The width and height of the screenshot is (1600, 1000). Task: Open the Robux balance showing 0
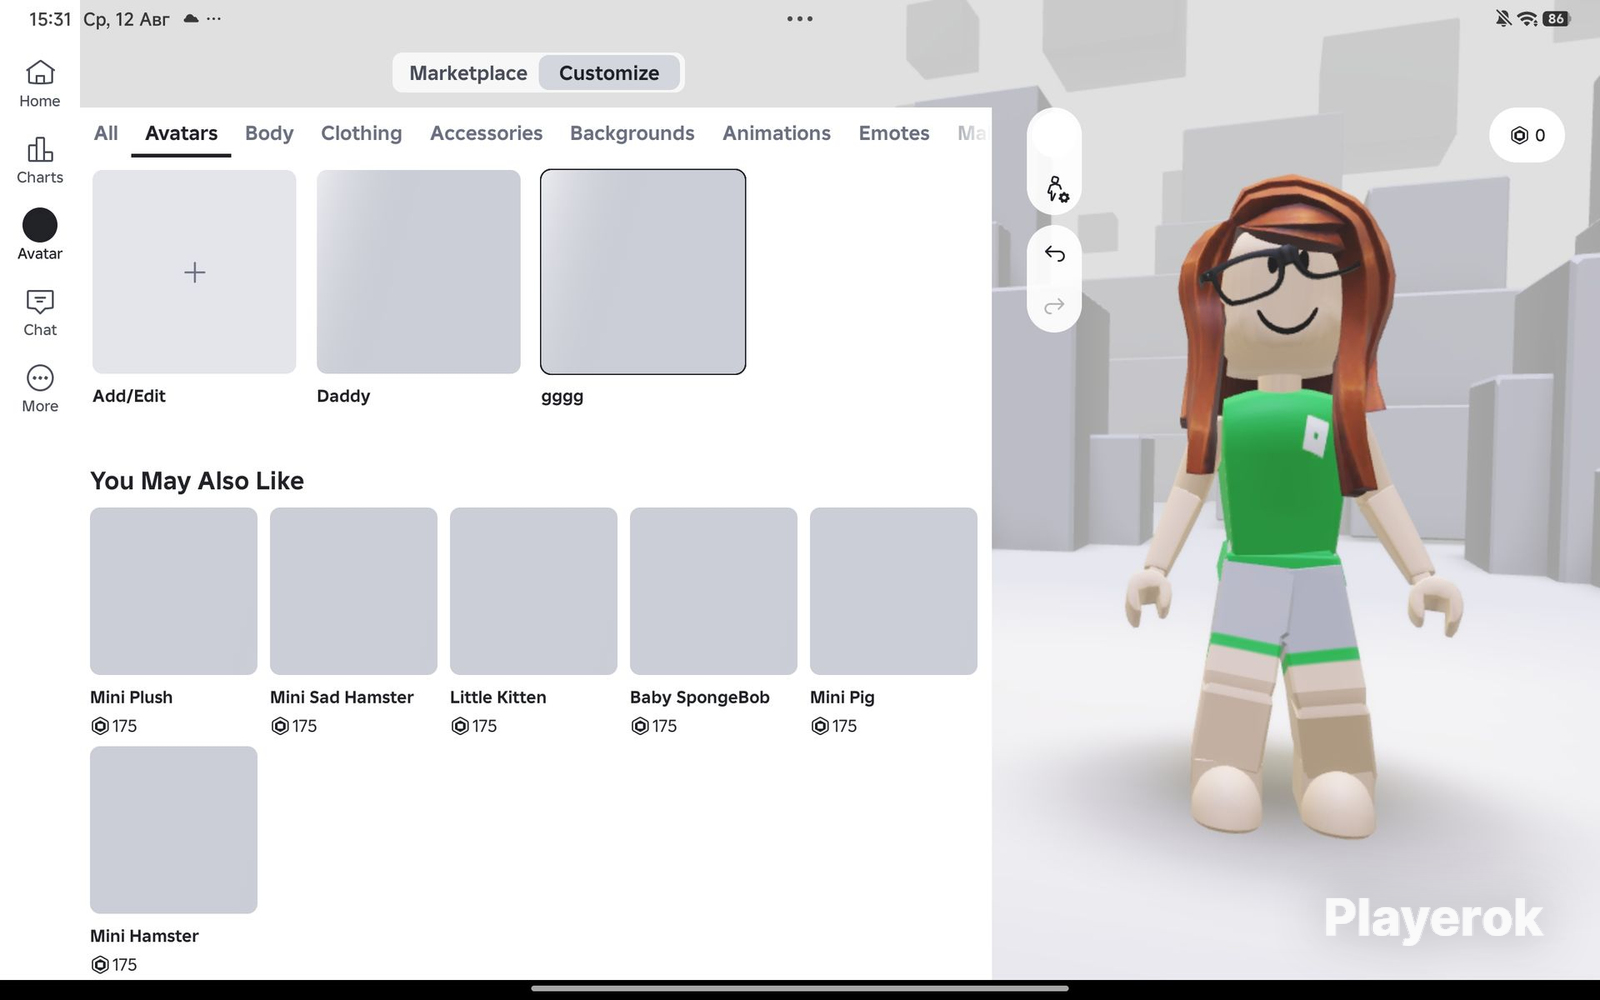click(x=1527, y=135)
